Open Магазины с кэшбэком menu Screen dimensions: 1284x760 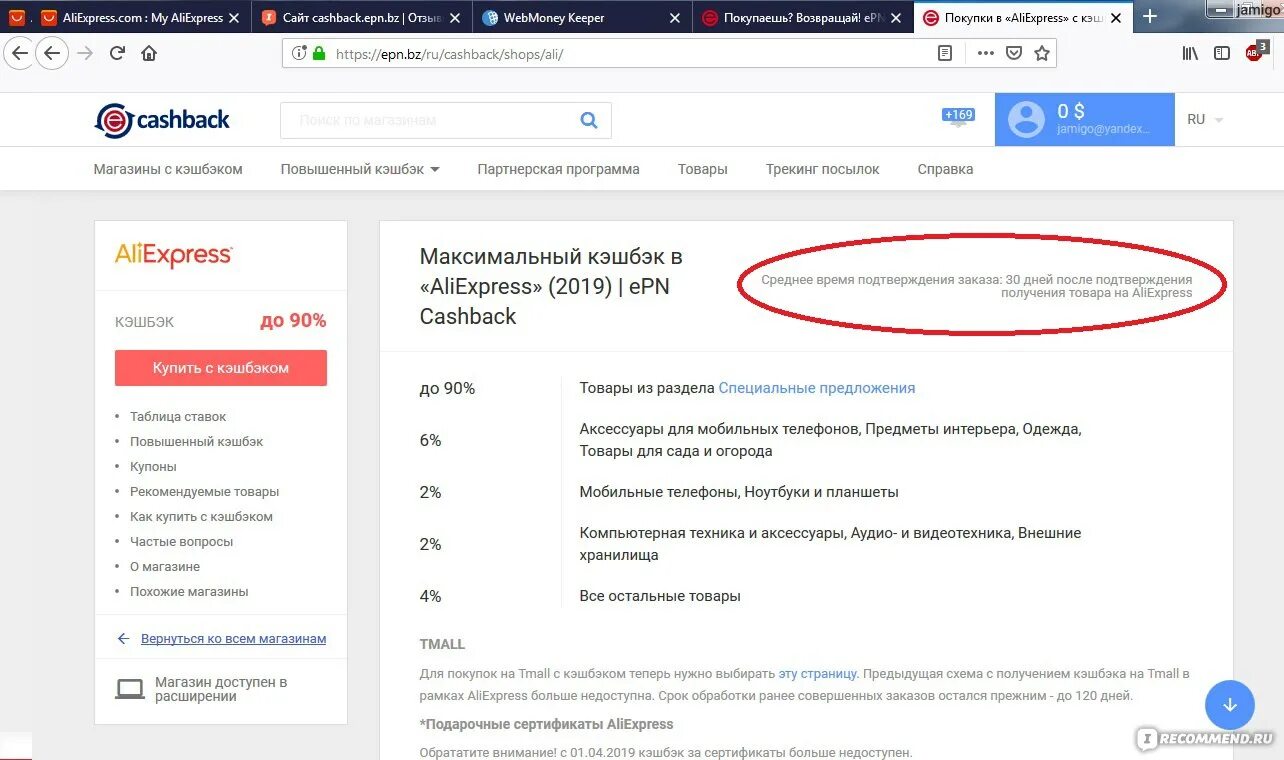[168, 169]
